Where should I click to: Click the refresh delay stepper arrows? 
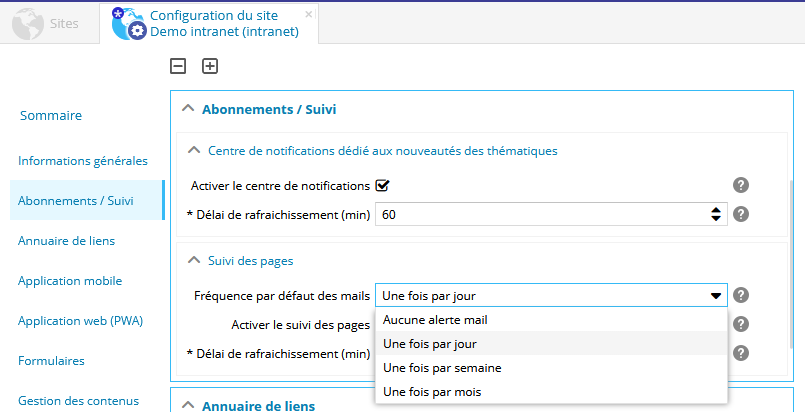pos(716,214)
